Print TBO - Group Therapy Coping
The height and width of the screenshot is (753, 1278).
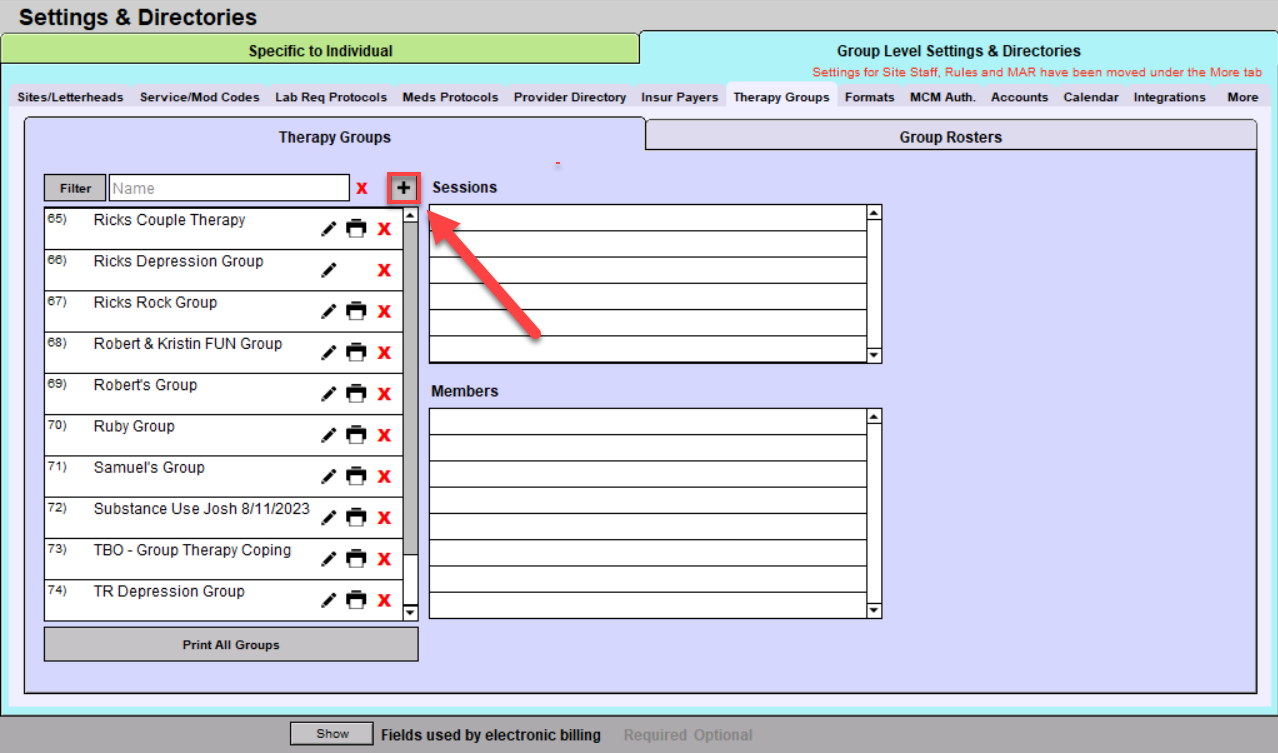pos(356,558)
